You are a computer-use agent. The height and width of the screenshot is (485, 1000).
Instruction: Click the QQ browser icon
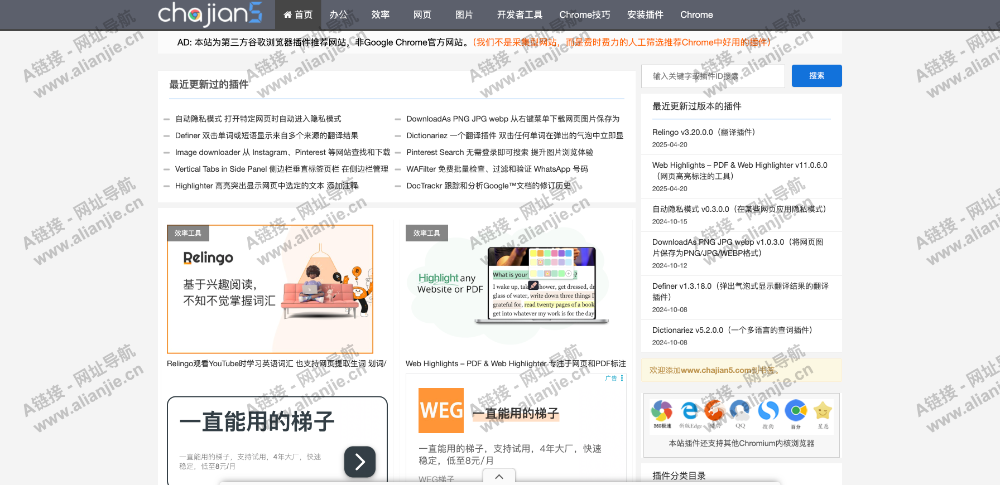tap(741, 410)
